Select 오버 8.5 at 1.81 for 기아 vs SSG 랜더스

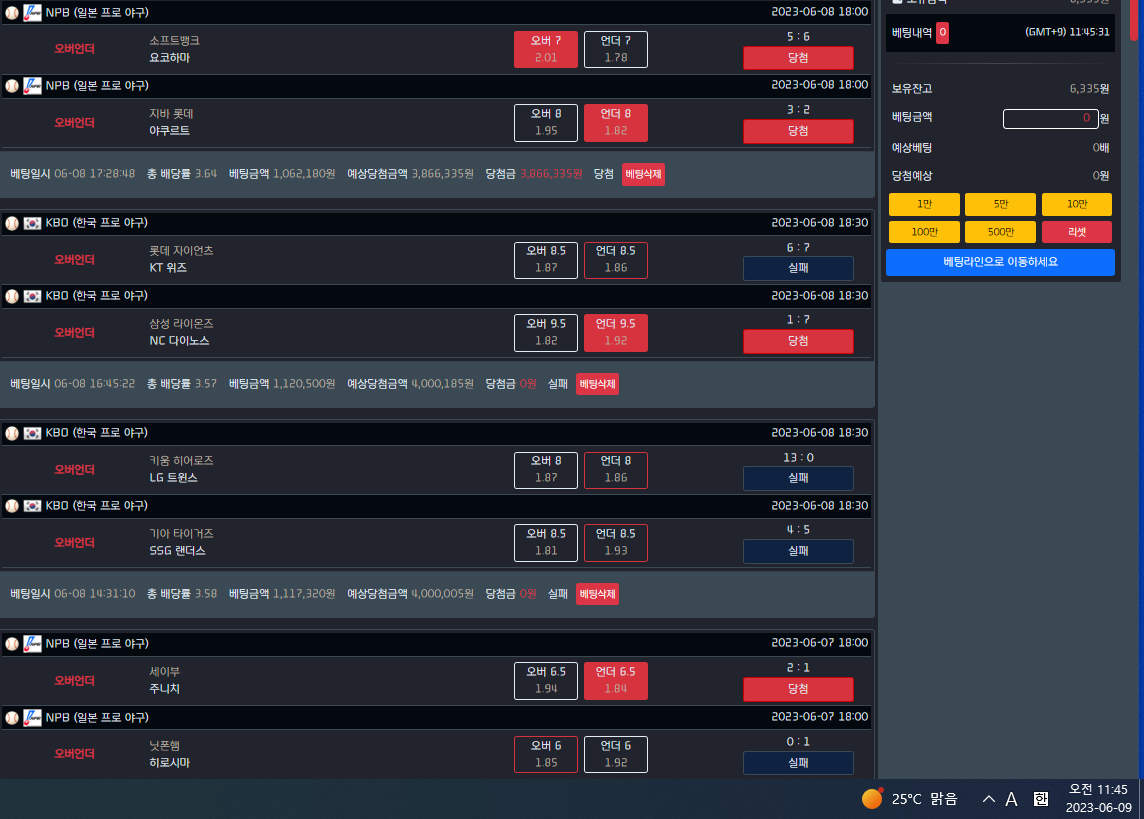point(546,543)
